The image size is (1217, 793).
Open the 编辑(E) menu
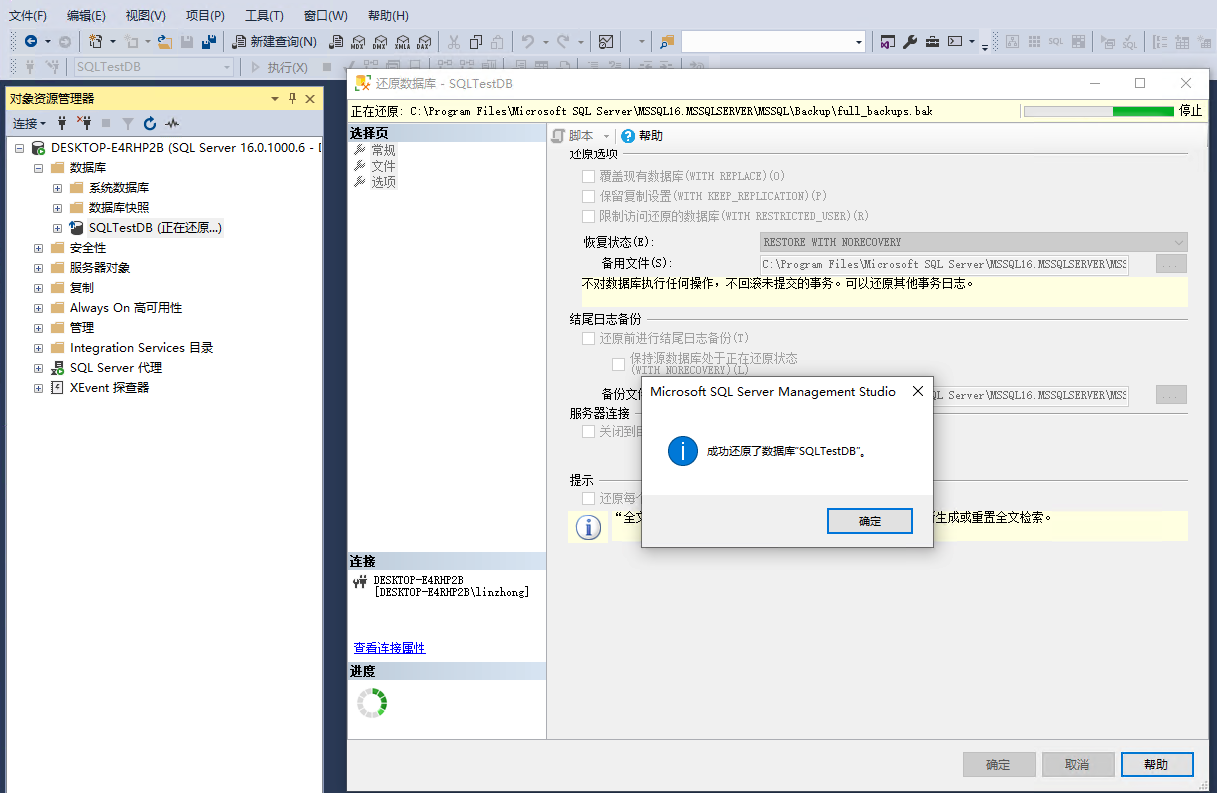86,15
